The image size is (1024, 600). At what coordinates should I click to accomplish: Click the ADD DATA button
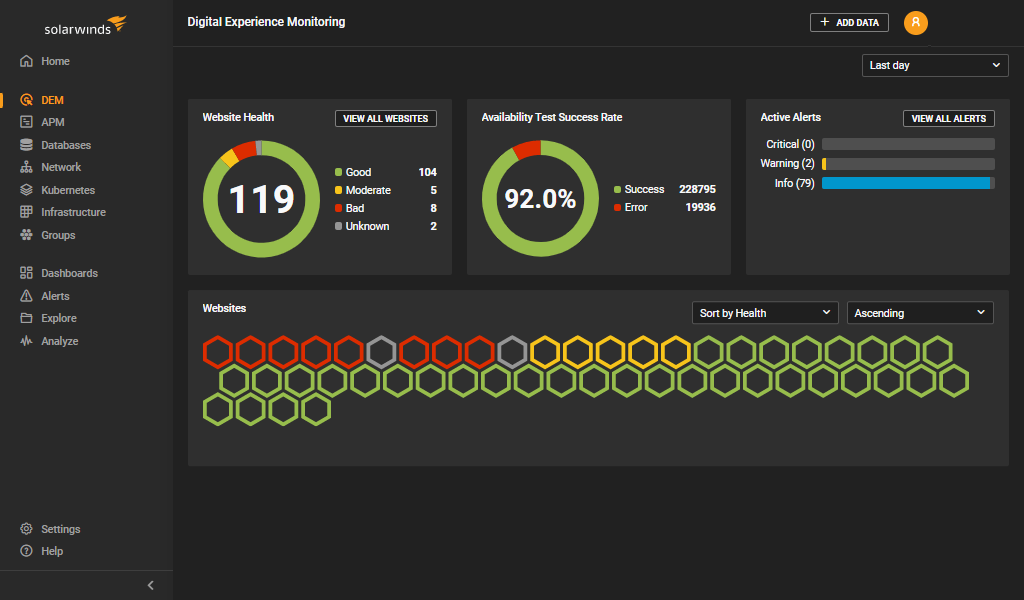848,22
